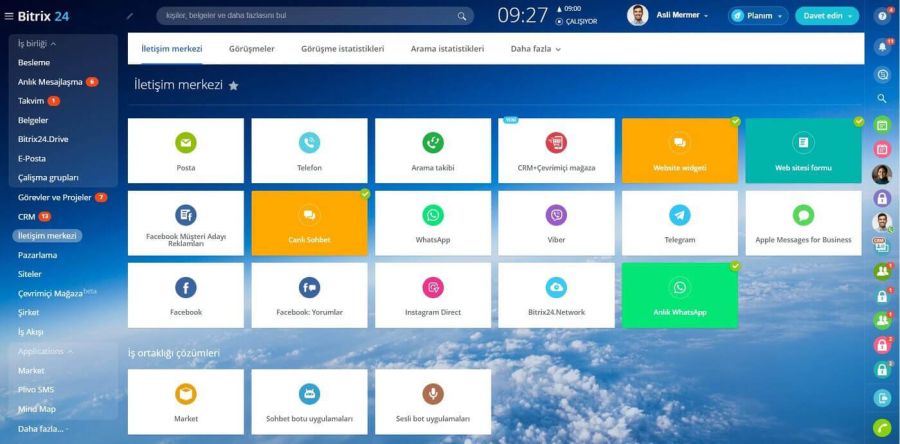Image resolution: width=900 pixels, height=444 pixels.
Task: Expand Daha fazla in left sidebar
Action: coord(43,429)
